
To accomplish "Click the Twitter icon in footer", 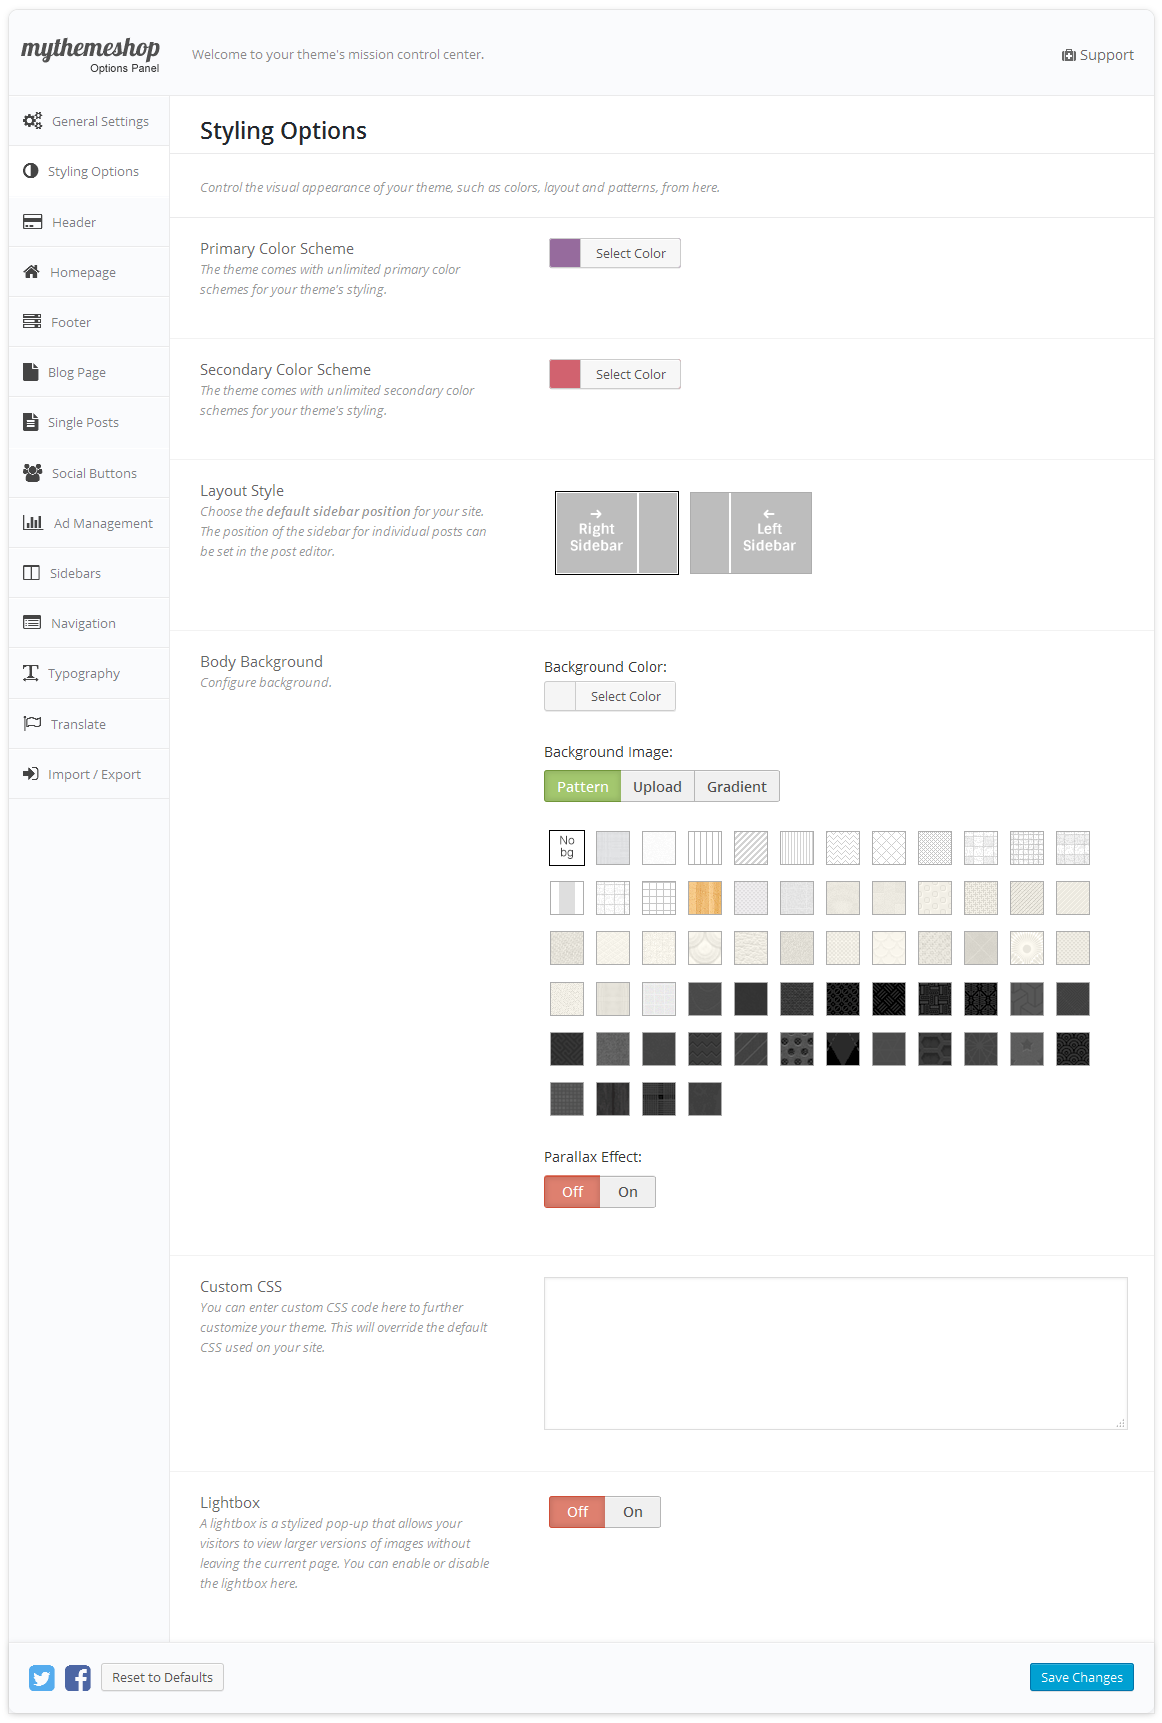I will [42, 1677].
